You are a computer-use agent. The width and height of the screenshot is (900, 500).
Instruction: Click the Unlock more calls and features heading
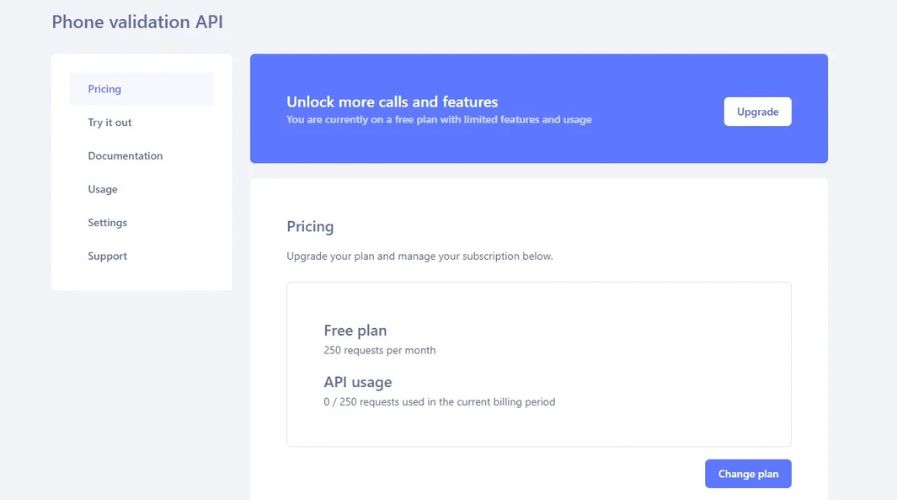pos(392,102)
